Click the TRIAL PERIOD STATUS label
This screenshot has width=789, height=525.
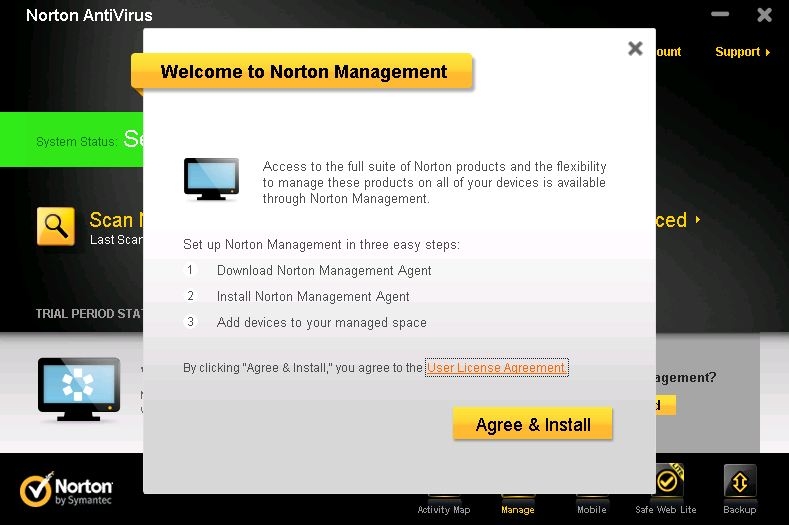coord(89,314)
